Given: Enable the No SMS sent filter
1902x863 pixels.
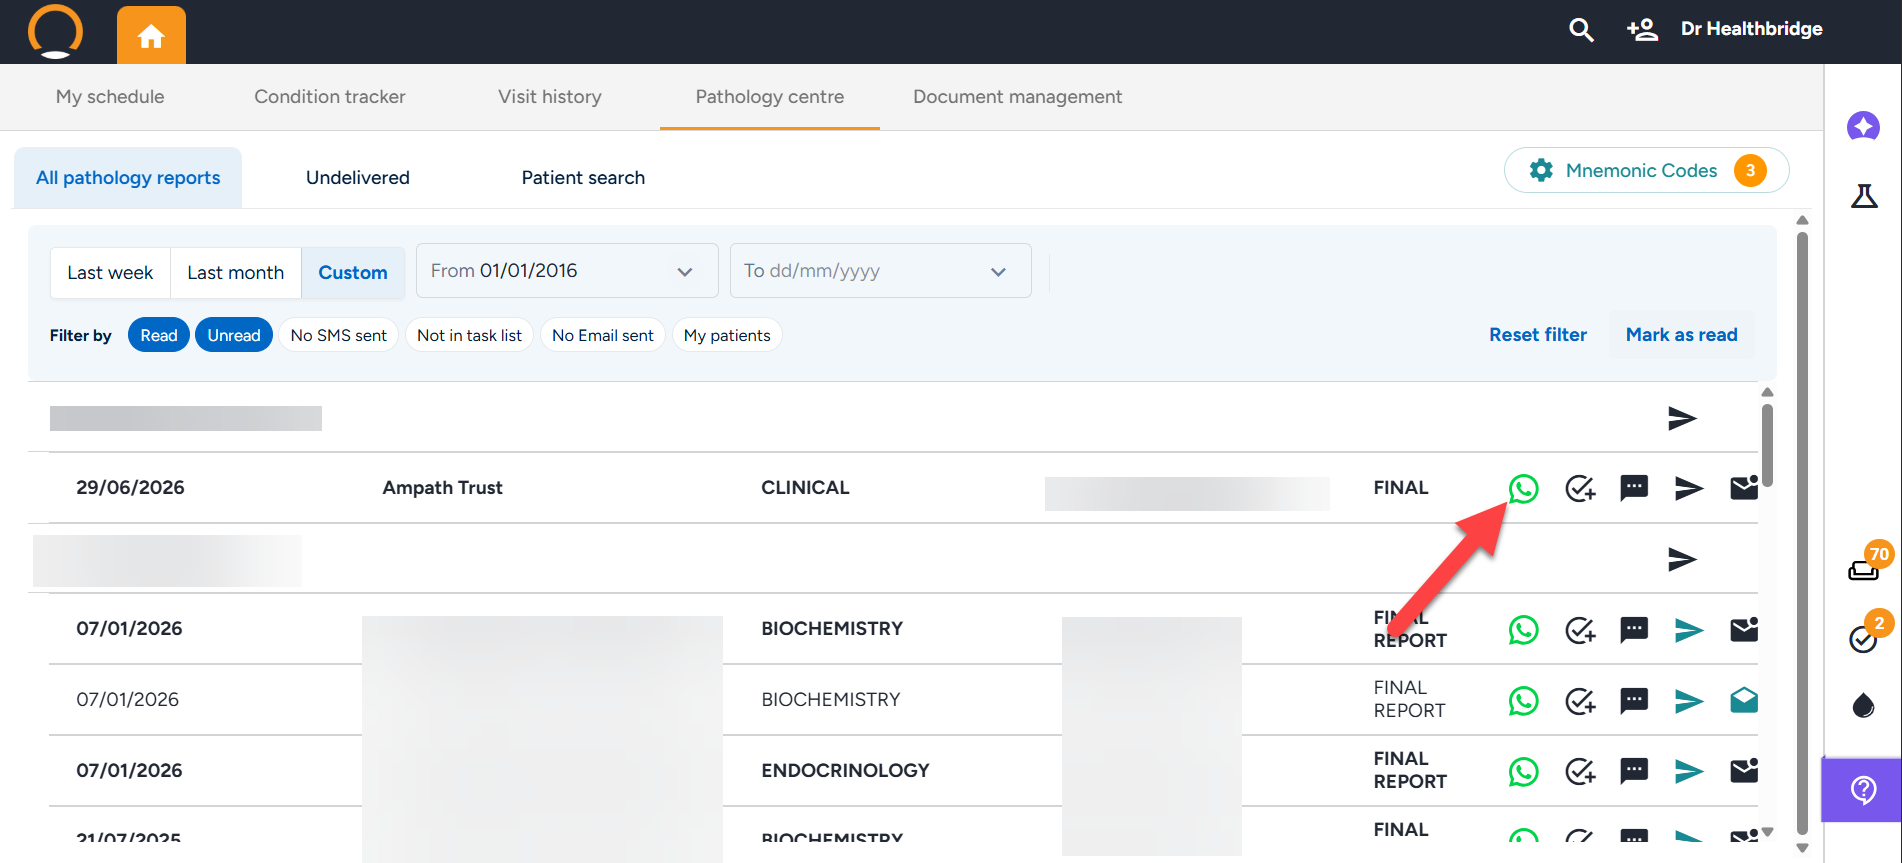Looking at the screenshot, I should (x=339, y=335).
